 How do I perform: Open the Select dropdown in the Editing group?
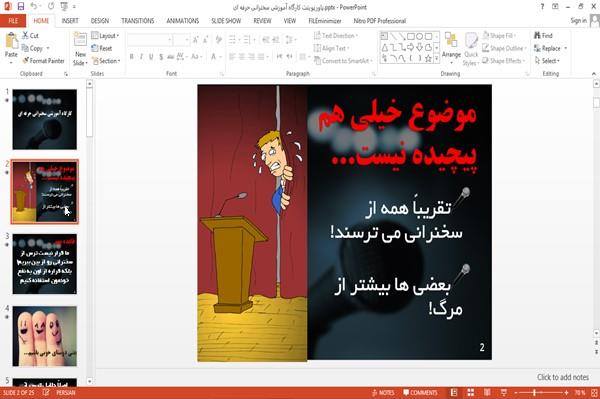[547, 61]
